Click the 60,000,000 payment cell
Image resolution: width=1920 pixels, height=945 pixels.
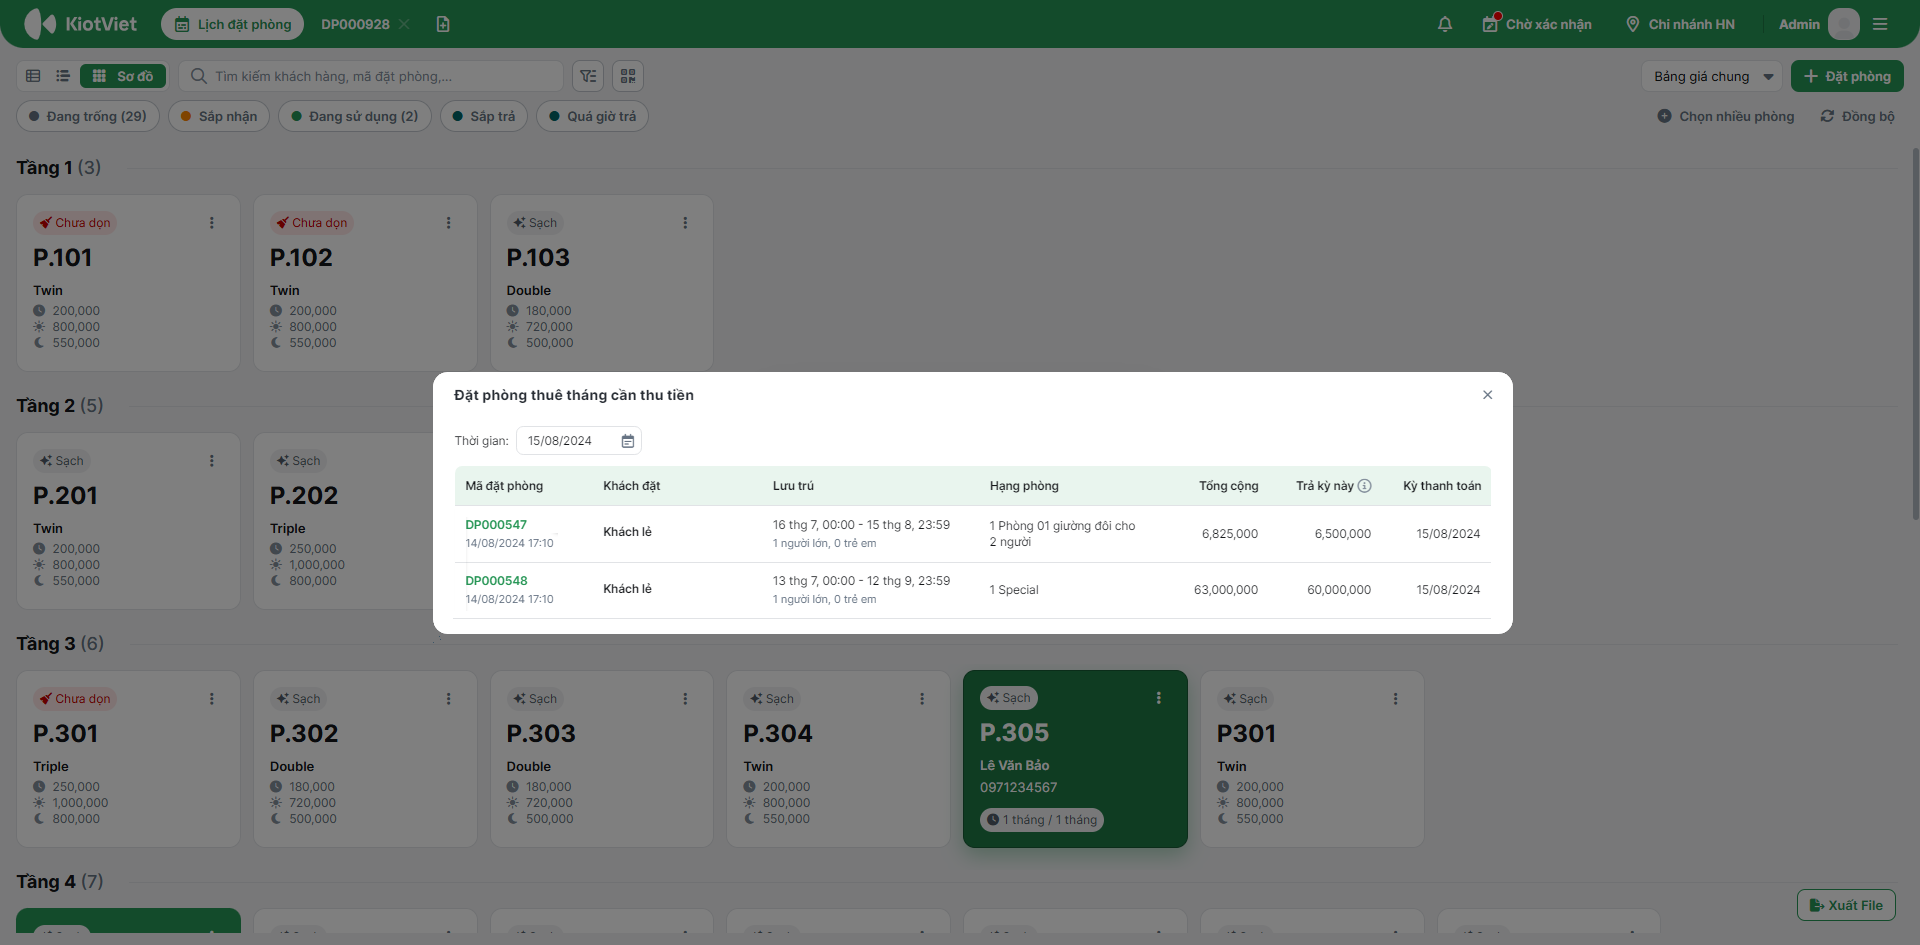[x=1339, y=590]
